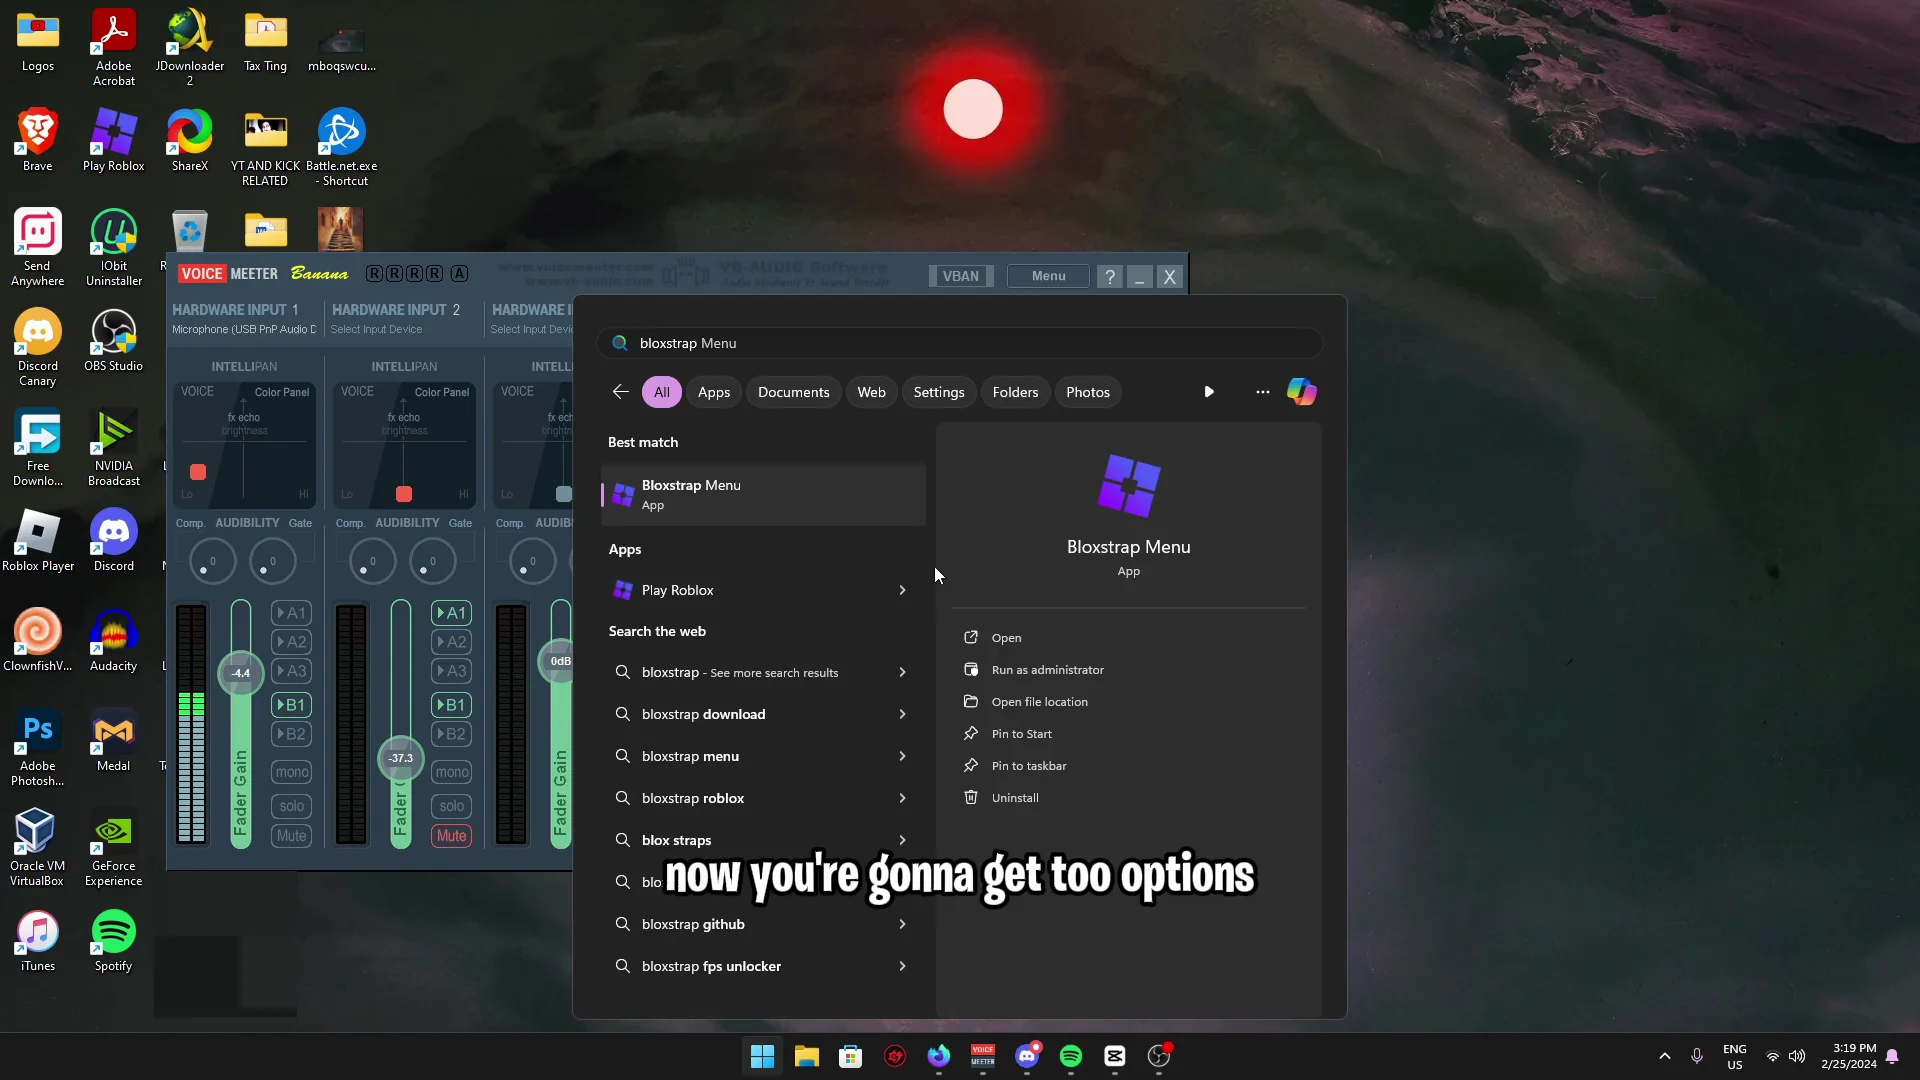The image size is (1920, 1080).
Task: Open Spotify from the taskbar
Action: (x=1071, y=1056)
